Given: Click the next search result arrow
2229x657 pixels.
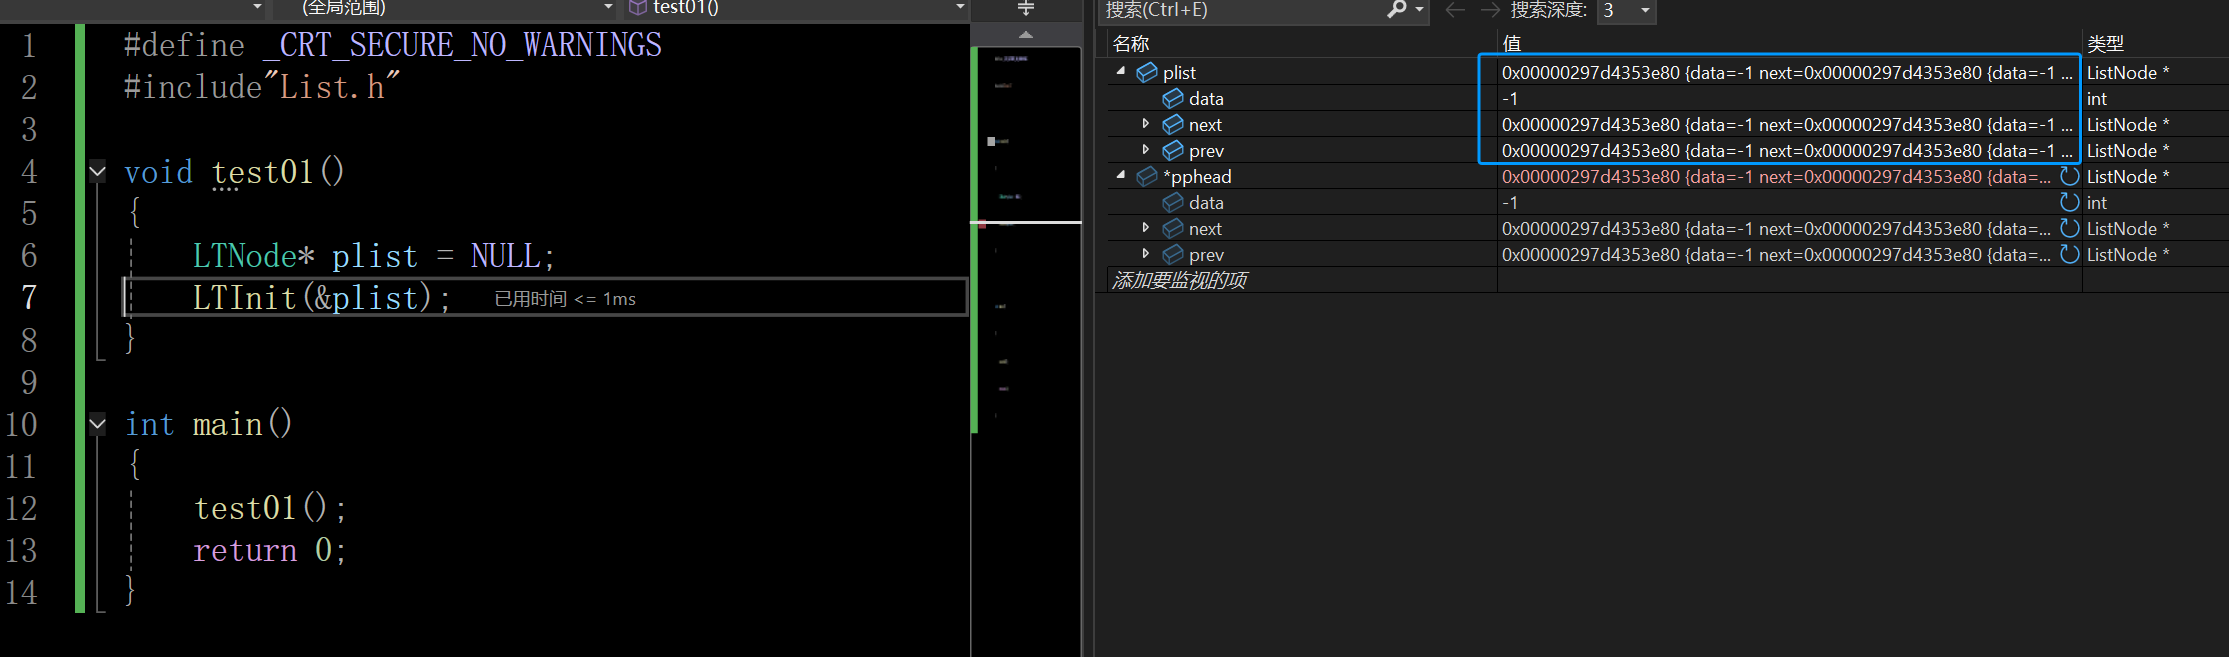Looking at the screenshot, I should coord(1490,10).
